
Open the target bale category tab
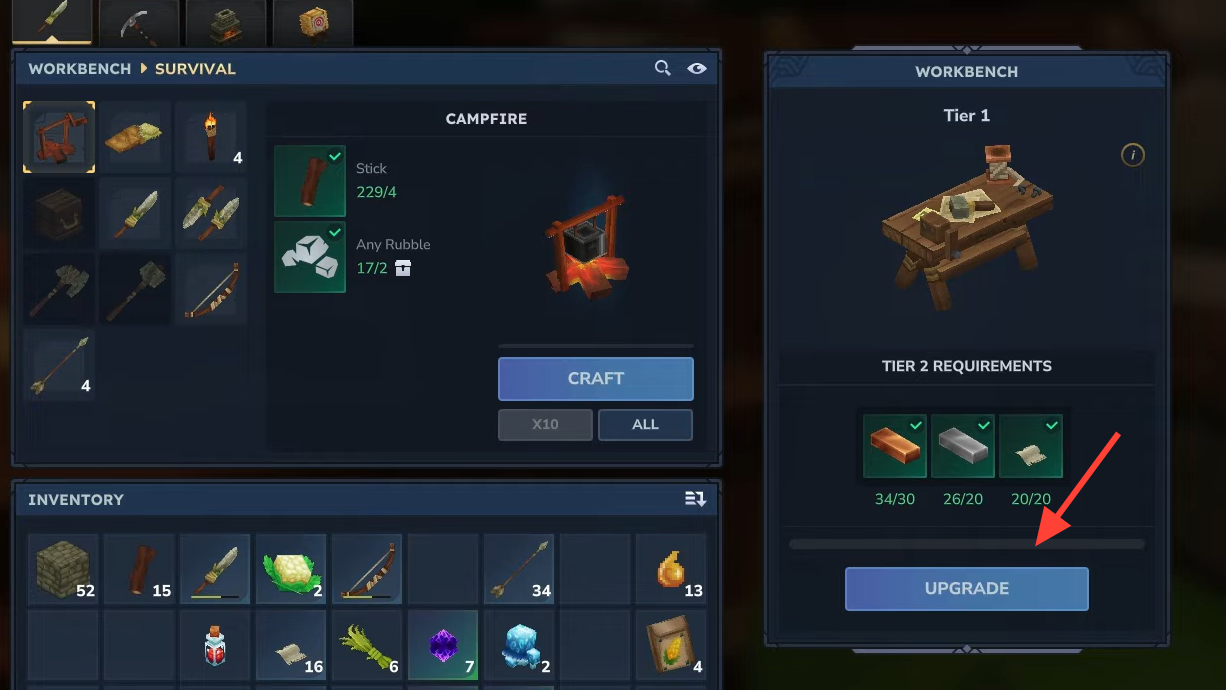point(313,24)
